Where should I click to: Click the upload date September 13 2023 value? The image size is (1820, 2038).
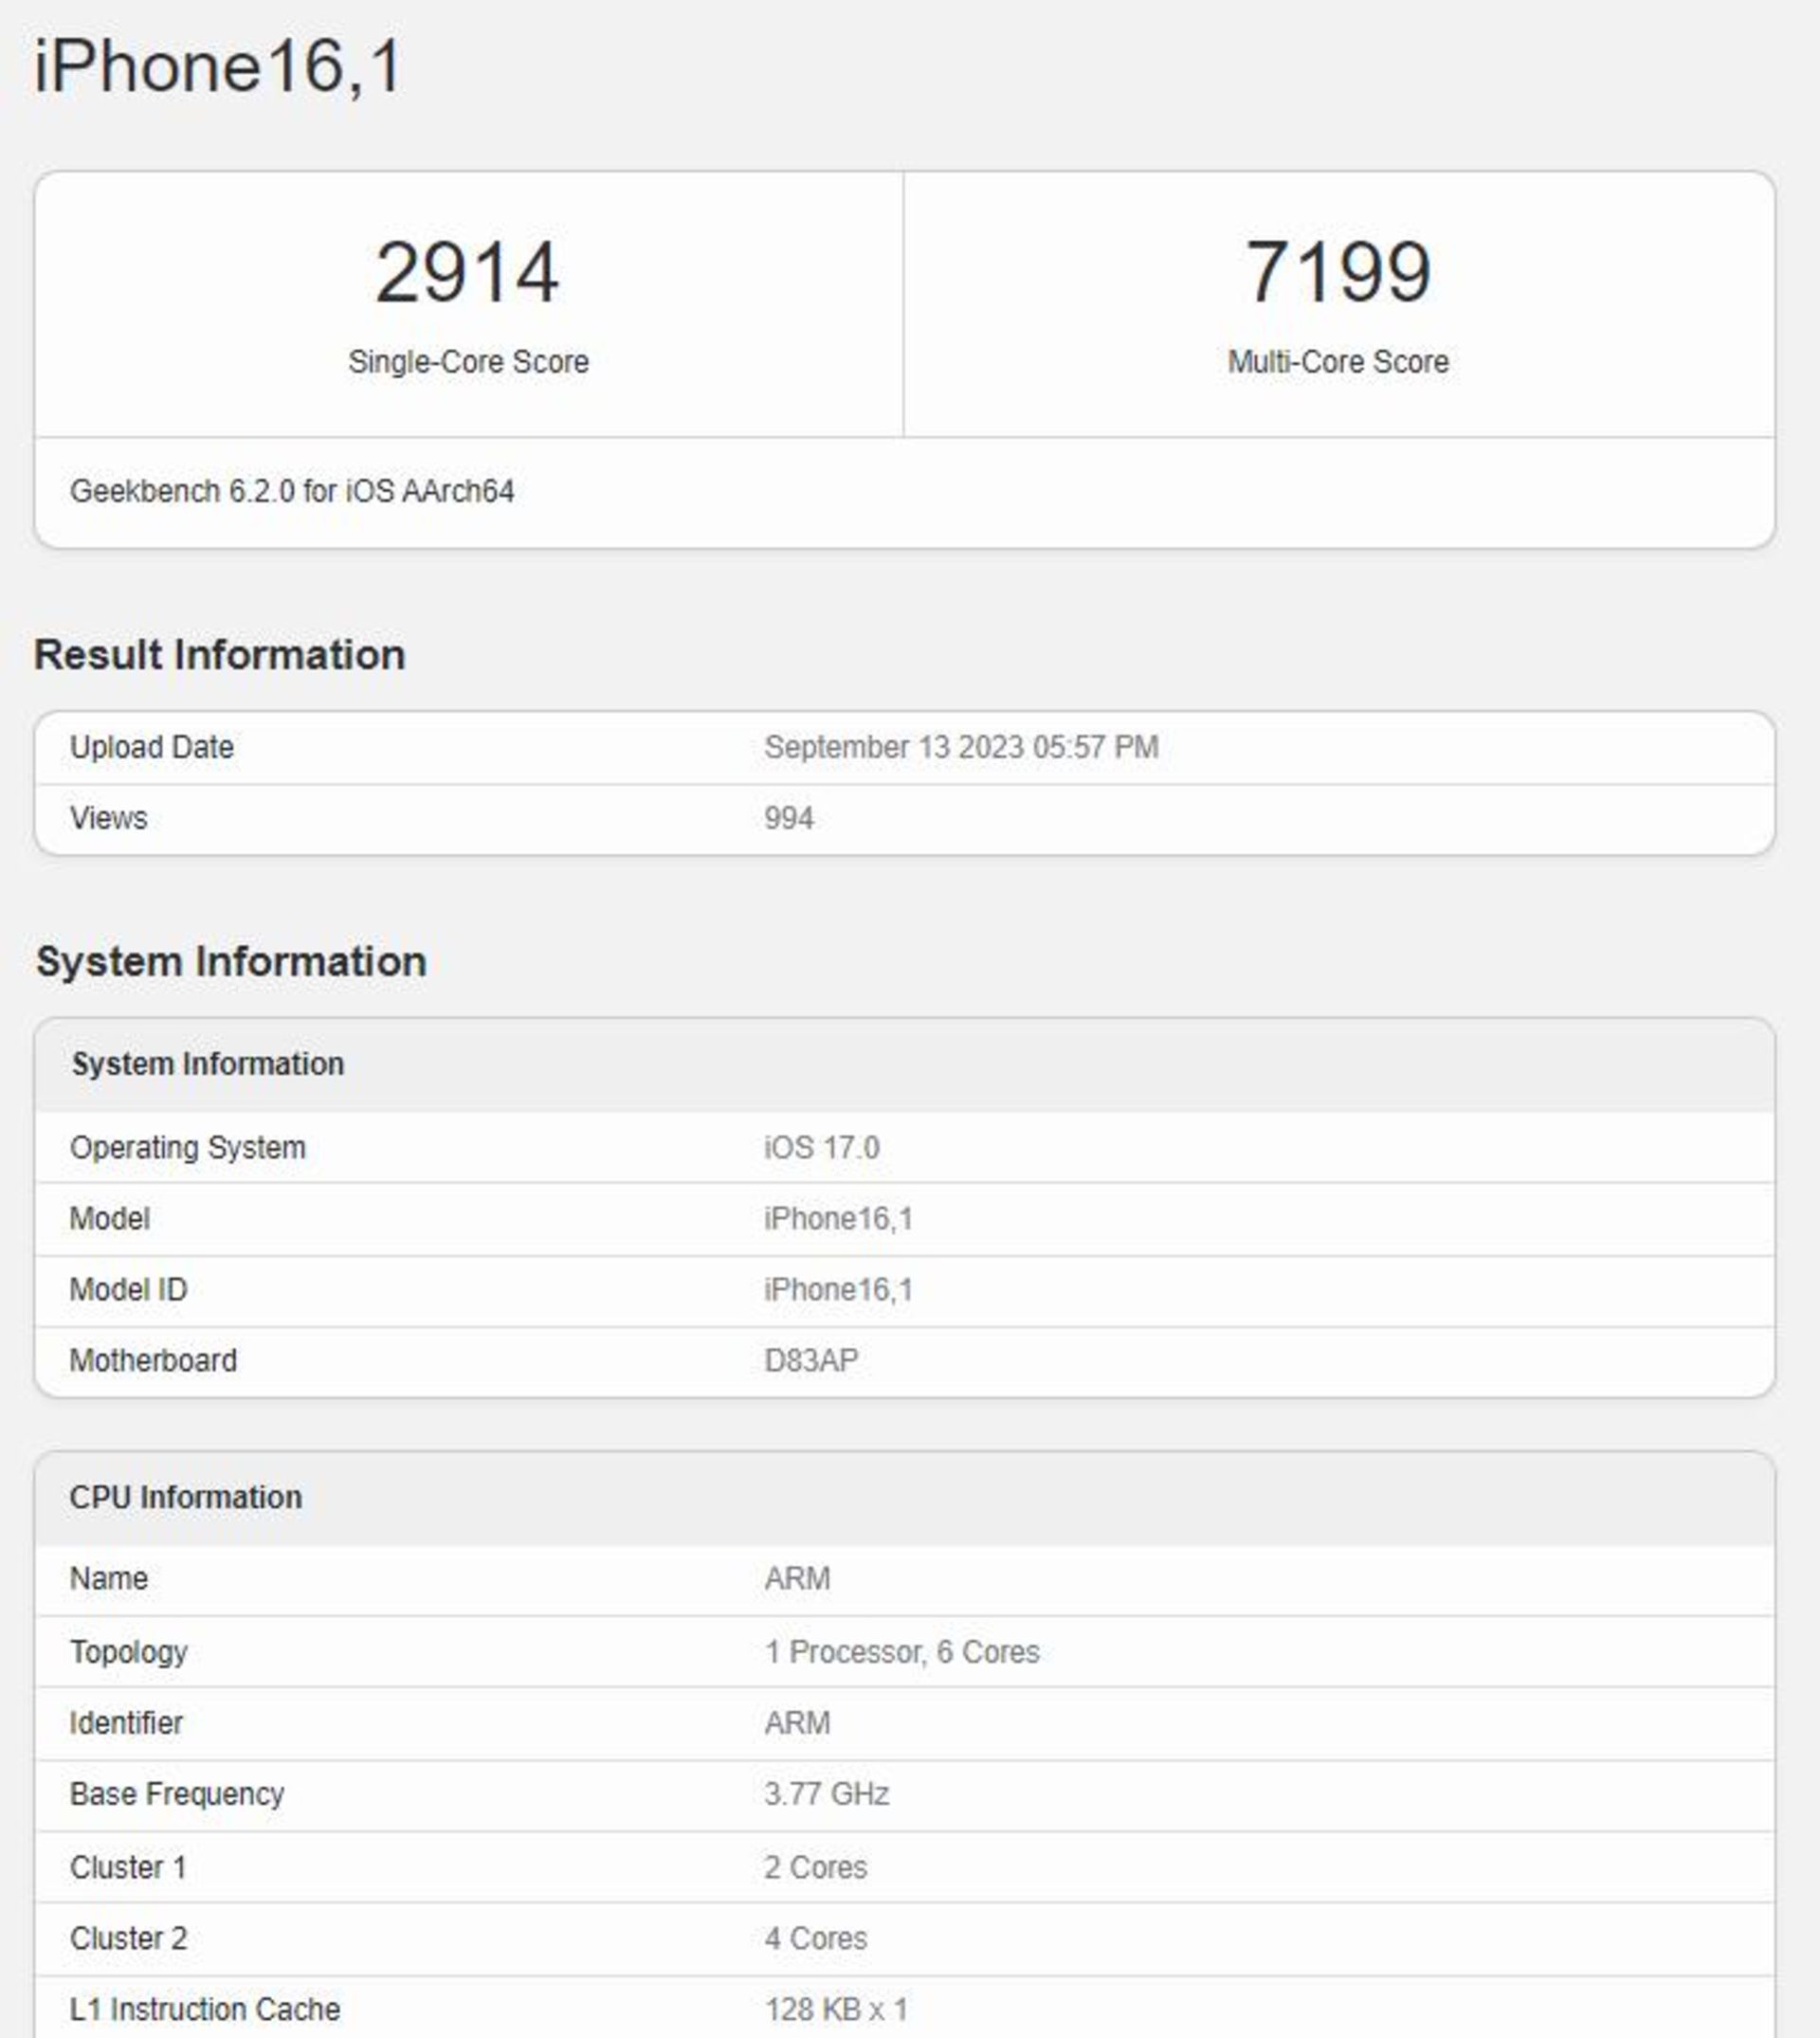pyautogui.click(x=961, y=747)
